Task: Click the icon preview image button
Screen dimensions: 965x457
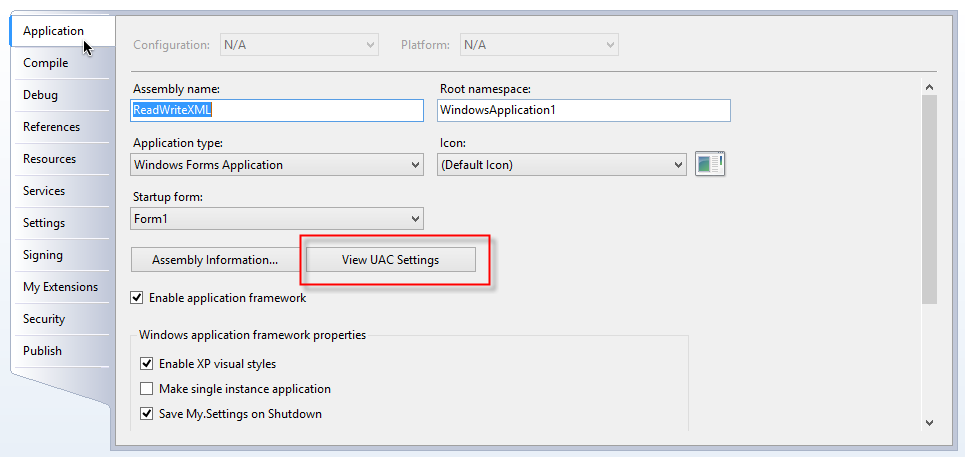Action: pos(710,165)
